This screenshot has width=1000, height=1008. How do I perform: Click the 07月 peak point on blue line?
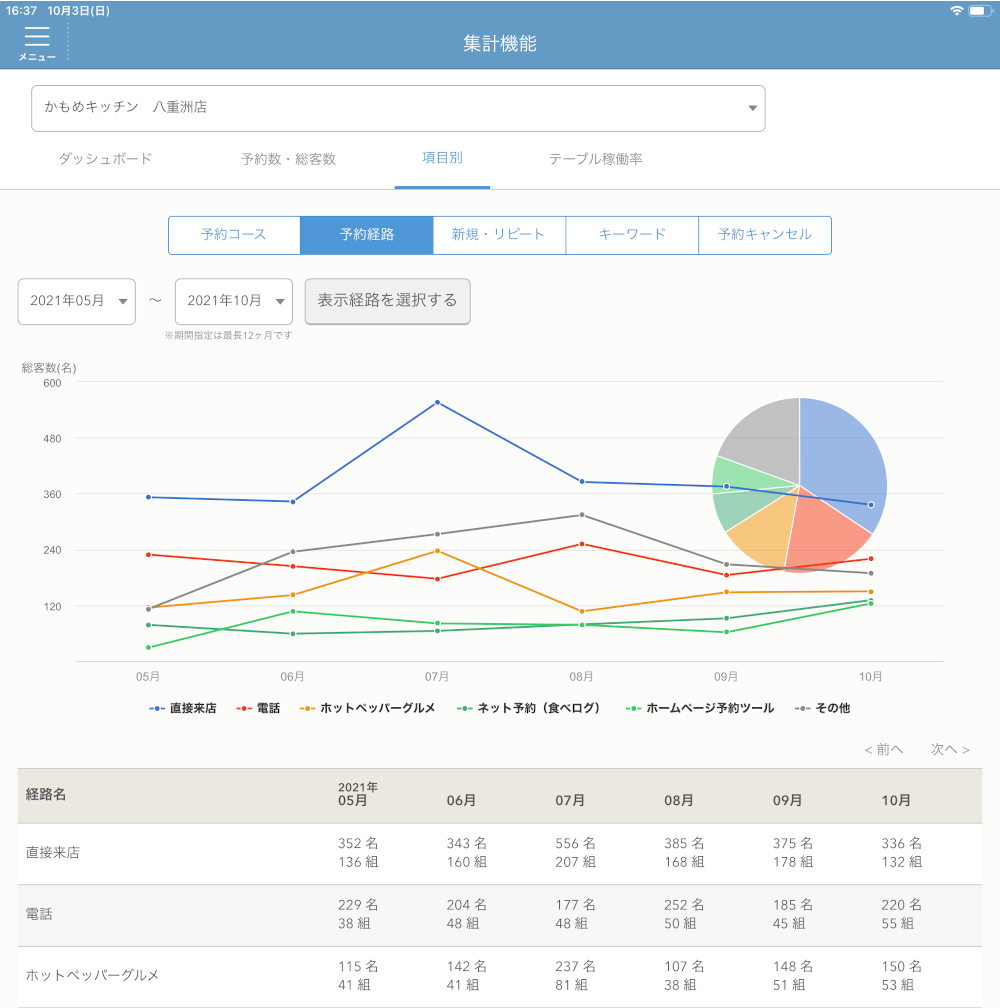point(437,402)
